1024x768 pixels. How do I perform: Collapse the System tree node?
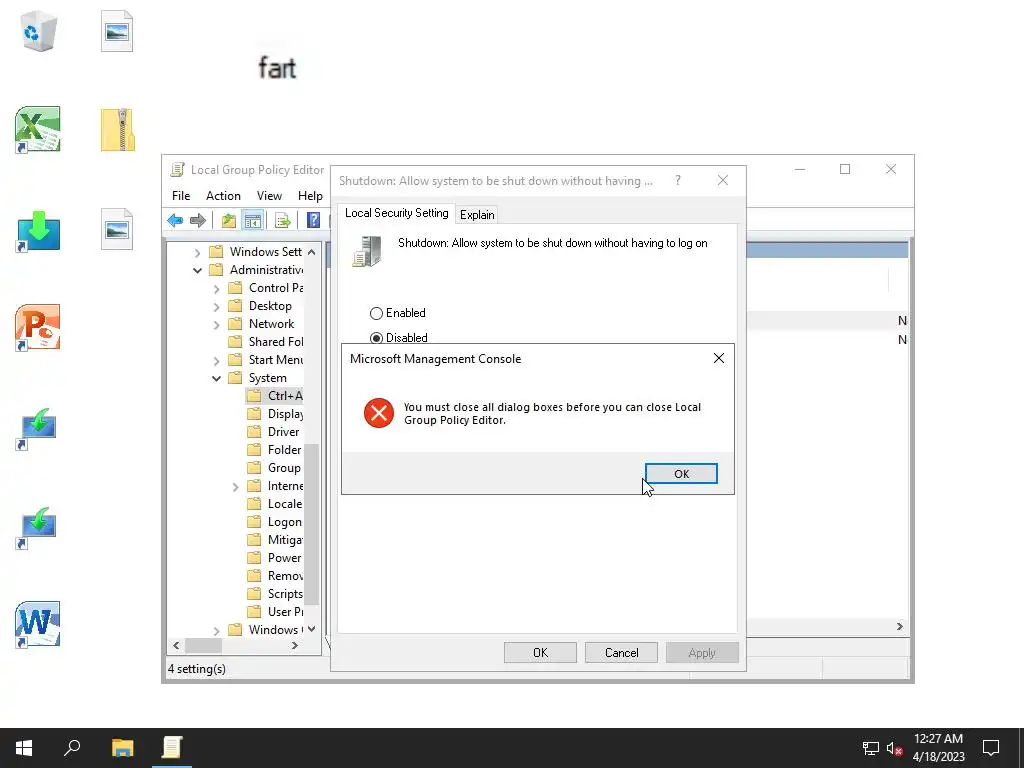click(216, 378)
